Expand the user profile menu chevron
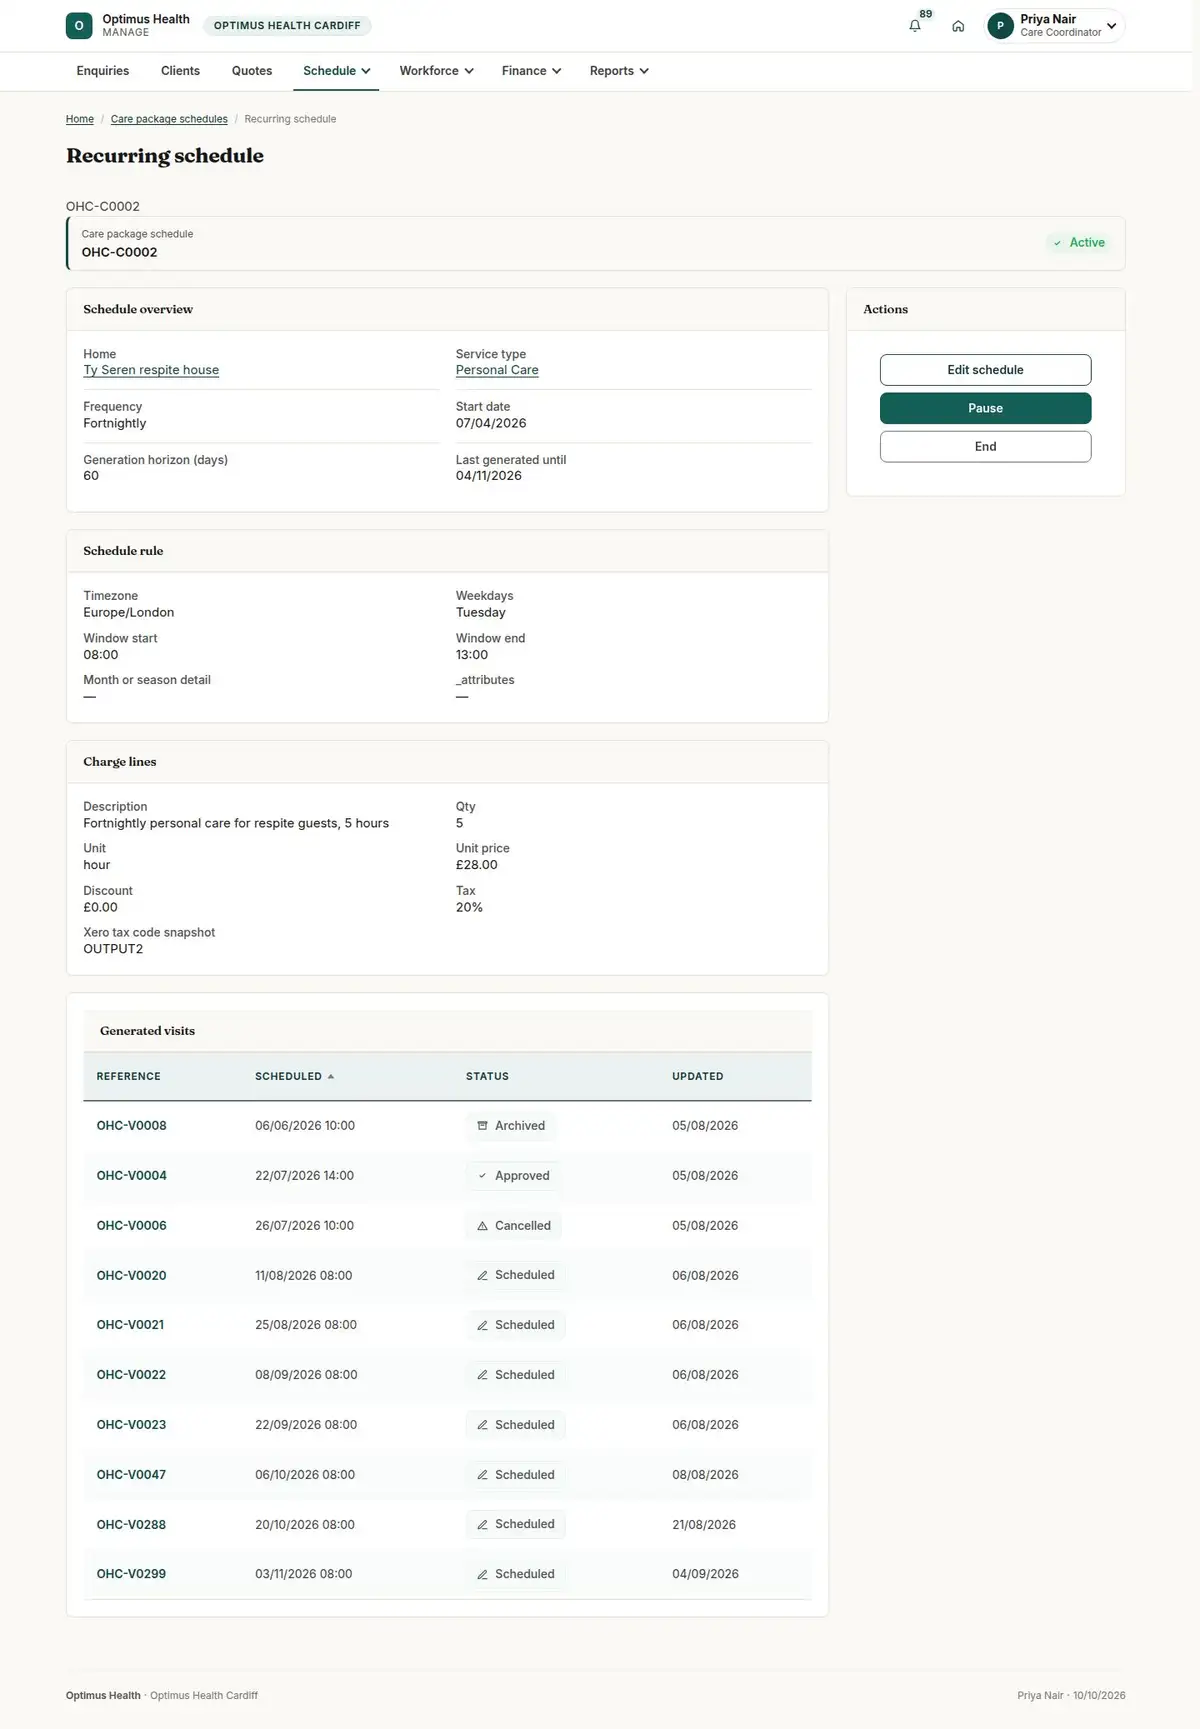 pos(1111,26)
